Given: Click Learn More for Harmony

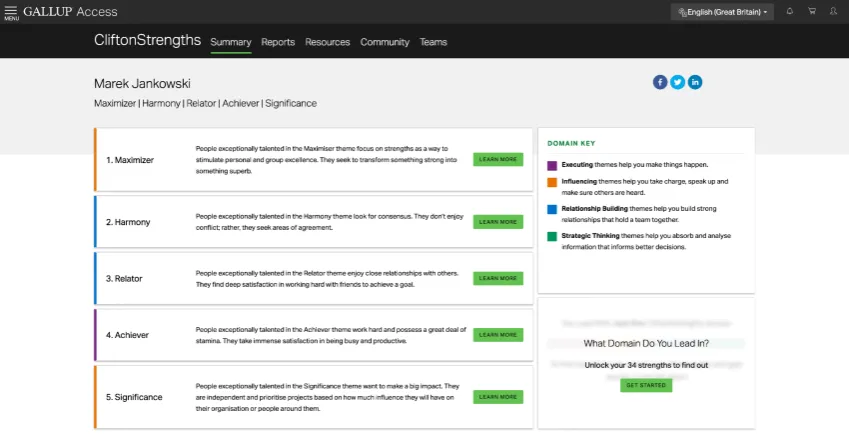Looking at the screenshot, I should 498,222.
